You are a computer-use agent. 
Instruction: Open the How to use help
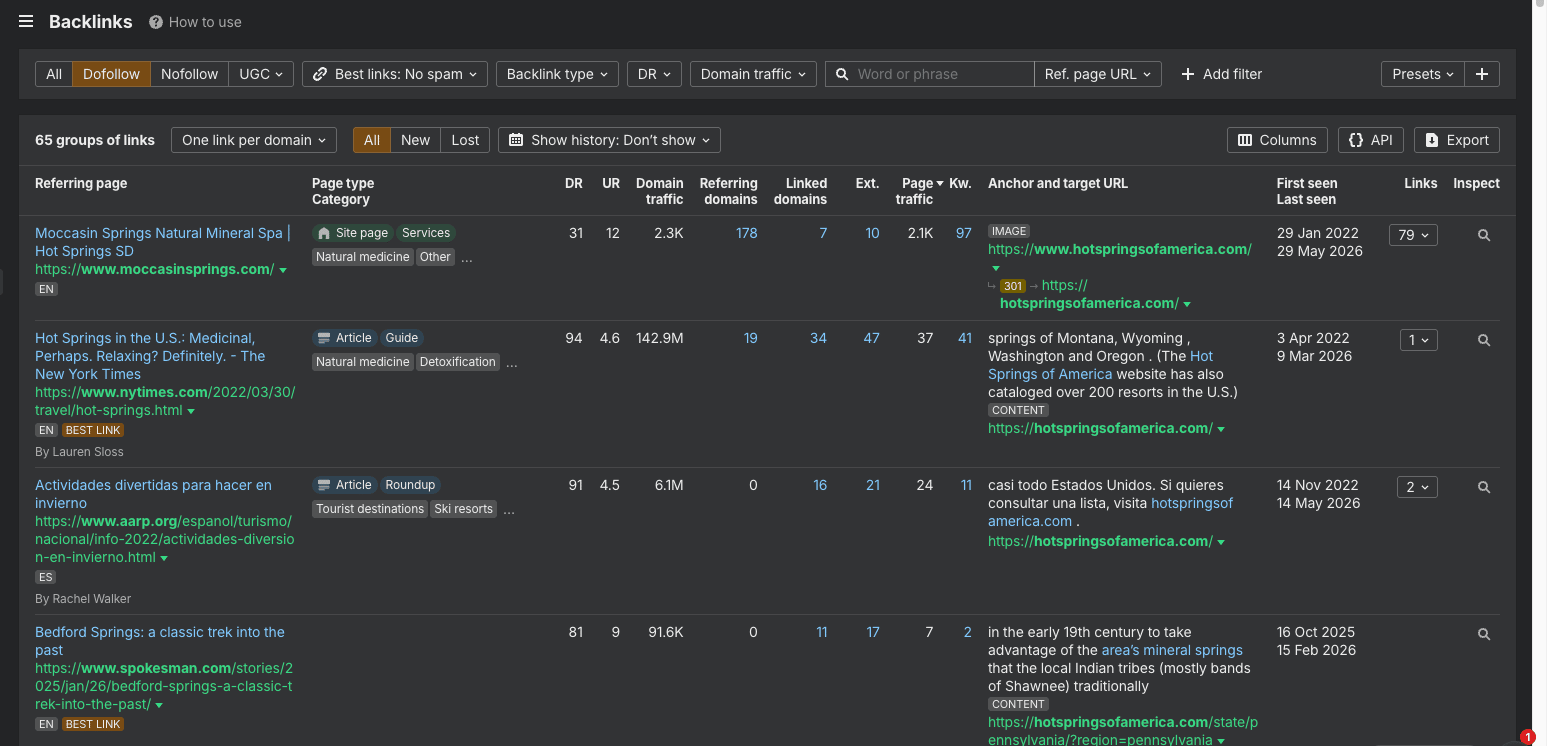click(x=195, y=22)
